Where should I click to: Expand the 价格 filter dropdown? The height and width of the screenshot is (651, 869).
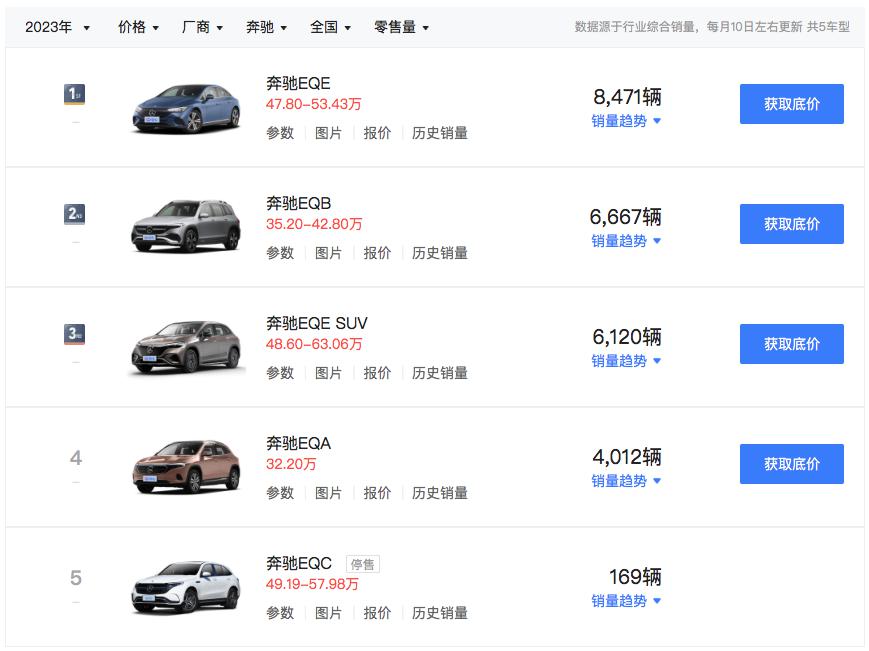coord(138,27)
